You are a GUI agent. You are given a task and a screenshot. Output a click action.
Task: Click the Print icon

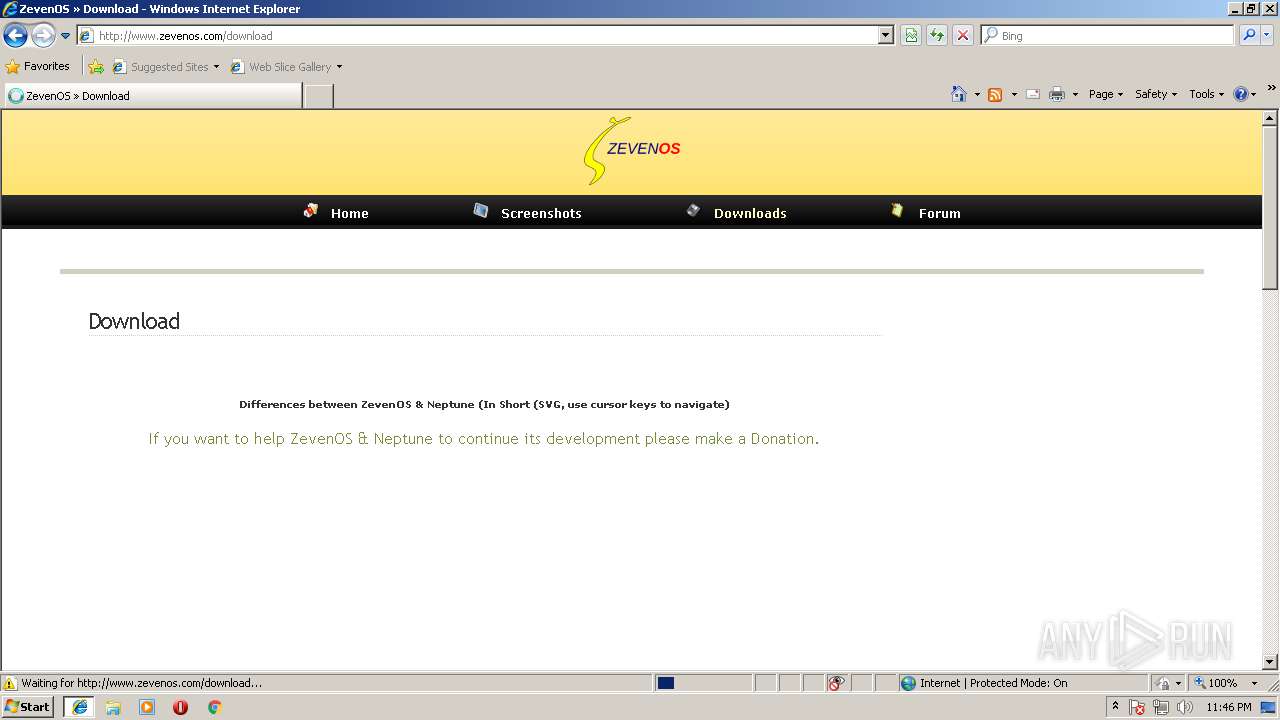pyautogui.click(x=1057, y=94)
